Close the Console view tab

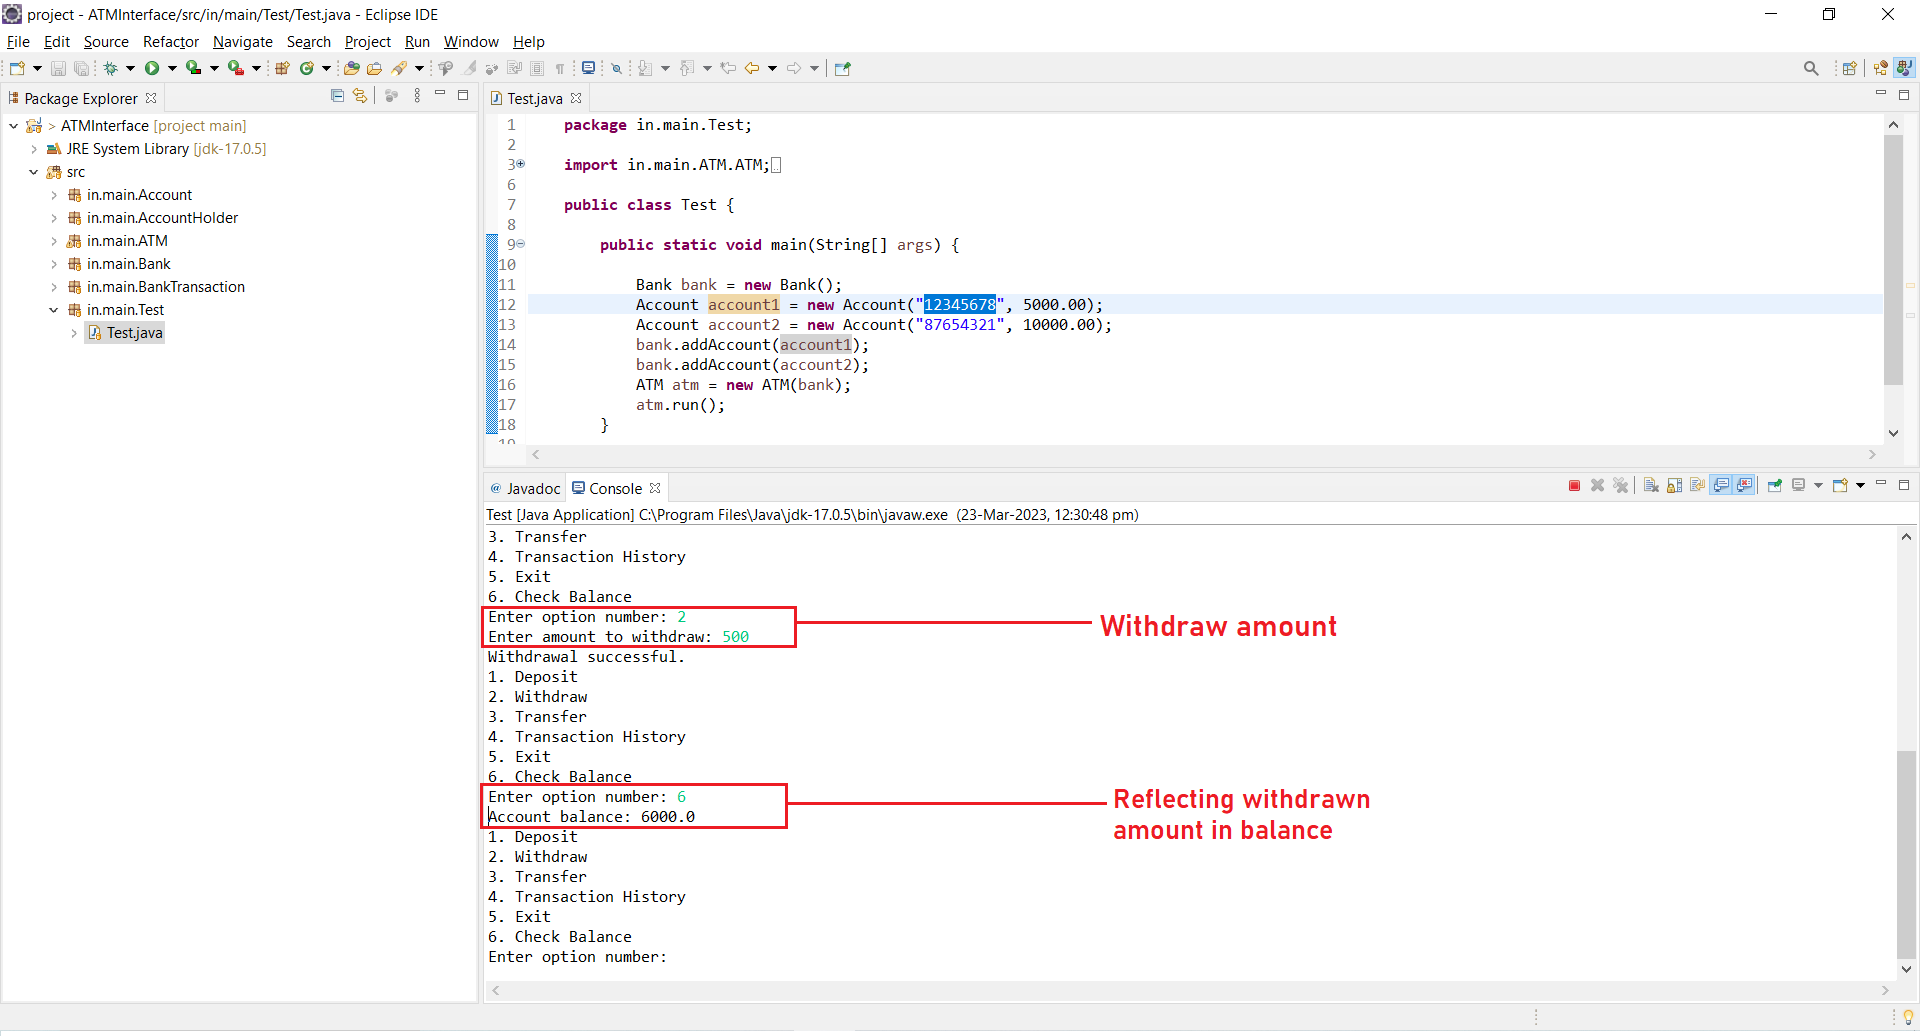point(655,488)
